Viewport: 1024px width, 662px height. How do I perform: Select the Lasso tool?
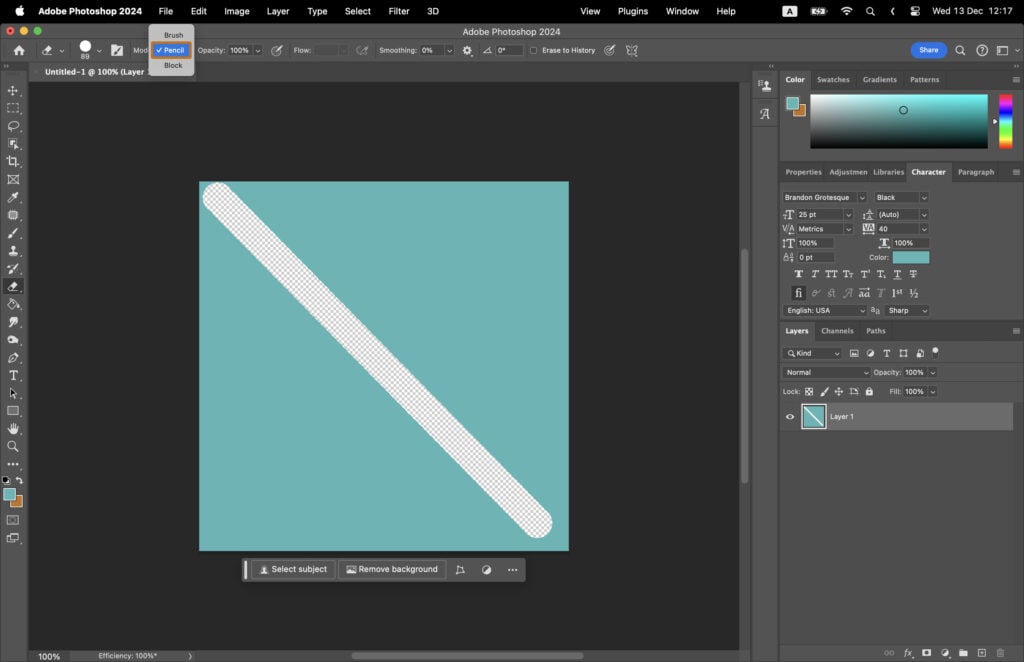pos(14,126)
